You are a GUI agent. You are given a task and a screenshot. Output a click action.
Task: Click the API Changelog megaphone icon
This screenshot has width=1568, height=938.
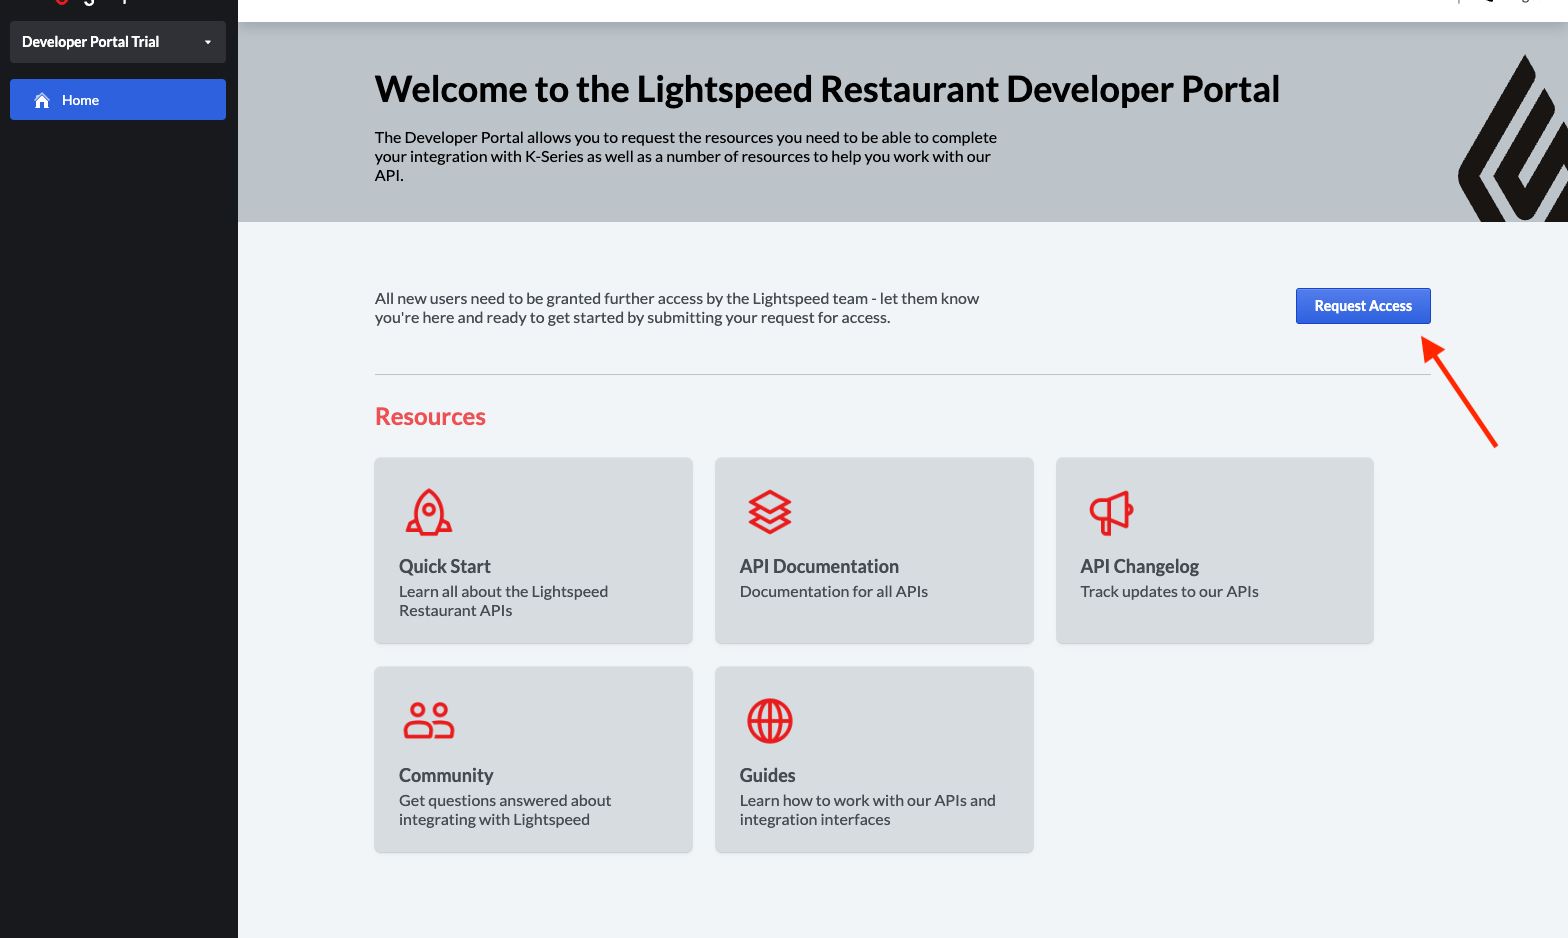1110,512
